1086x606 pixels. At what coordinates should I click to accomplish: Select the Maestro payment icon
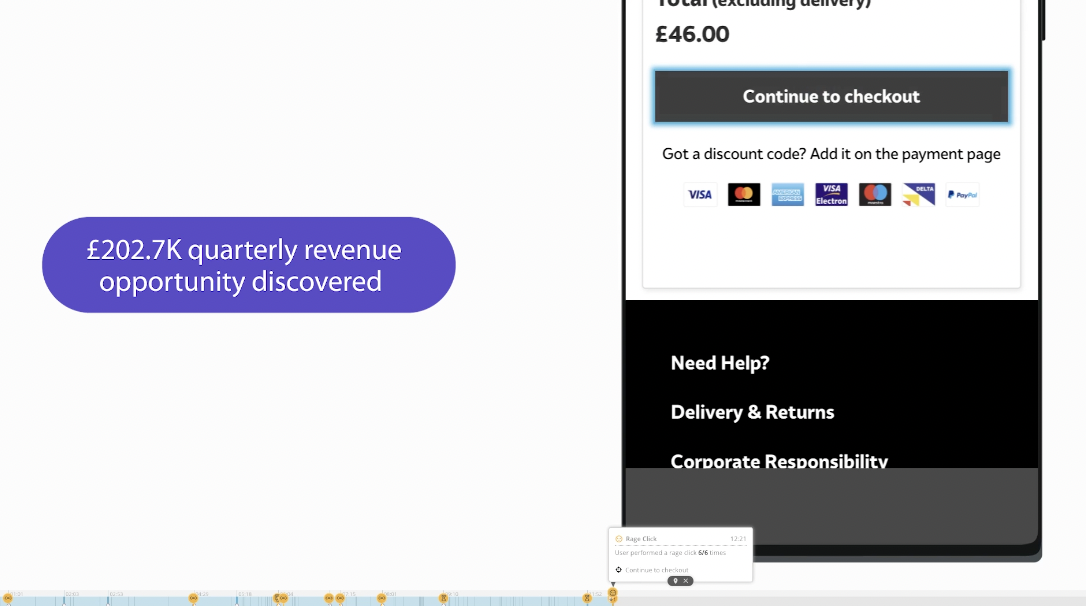pyautogui.click(x=875, y=194)
